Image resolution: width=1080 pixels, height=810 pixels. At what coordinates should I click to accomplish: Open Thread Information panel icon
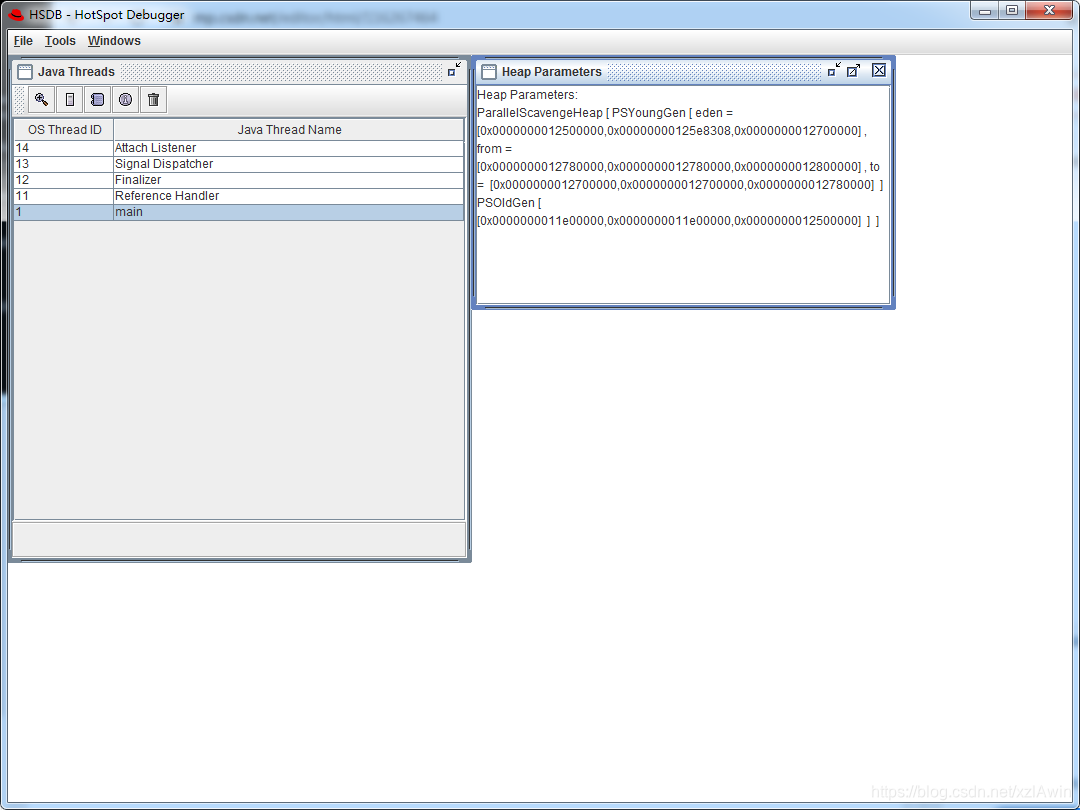(125, 99)
